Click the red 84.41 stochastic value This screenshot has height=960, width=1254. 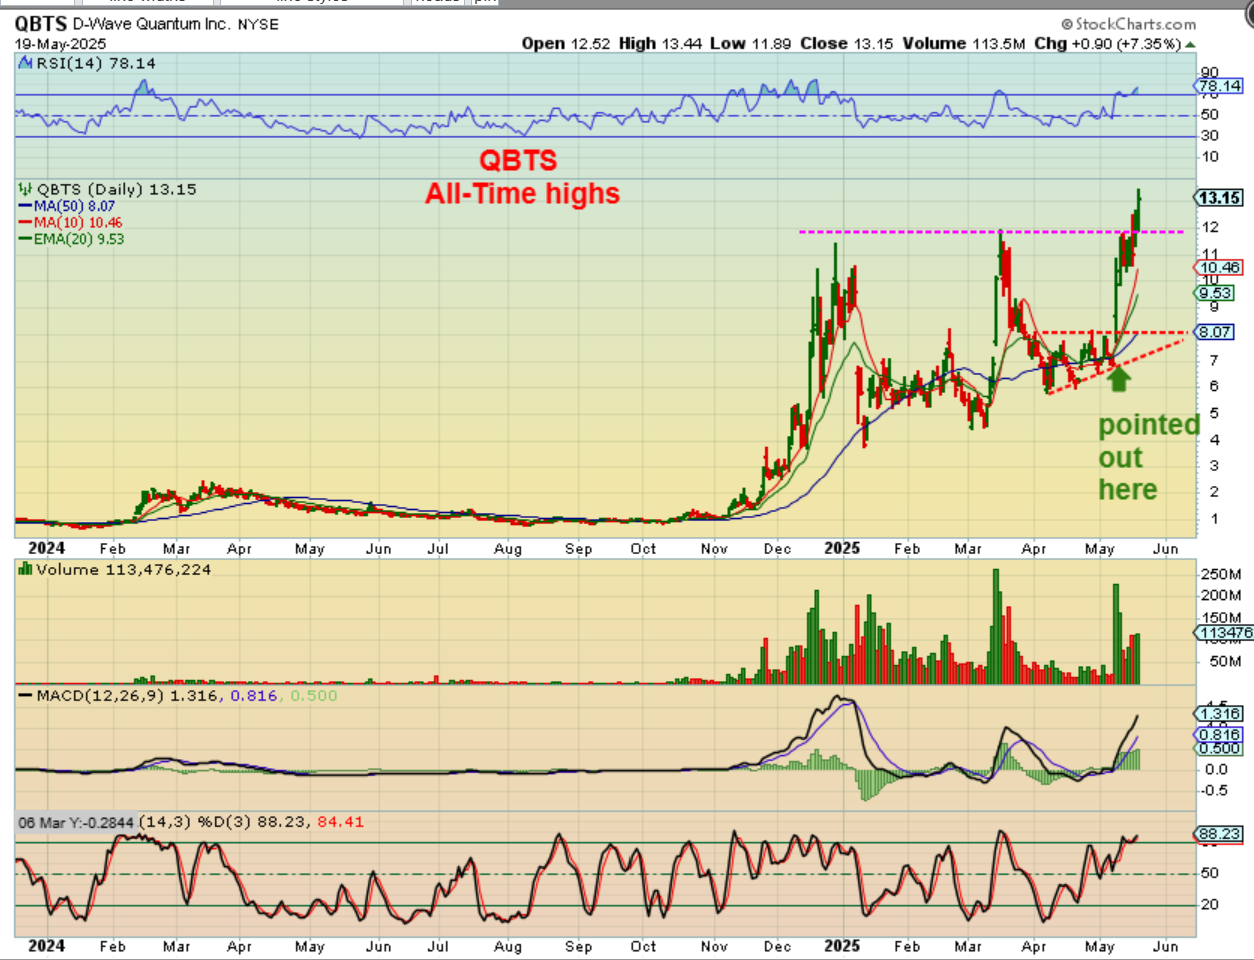[340, 822]
